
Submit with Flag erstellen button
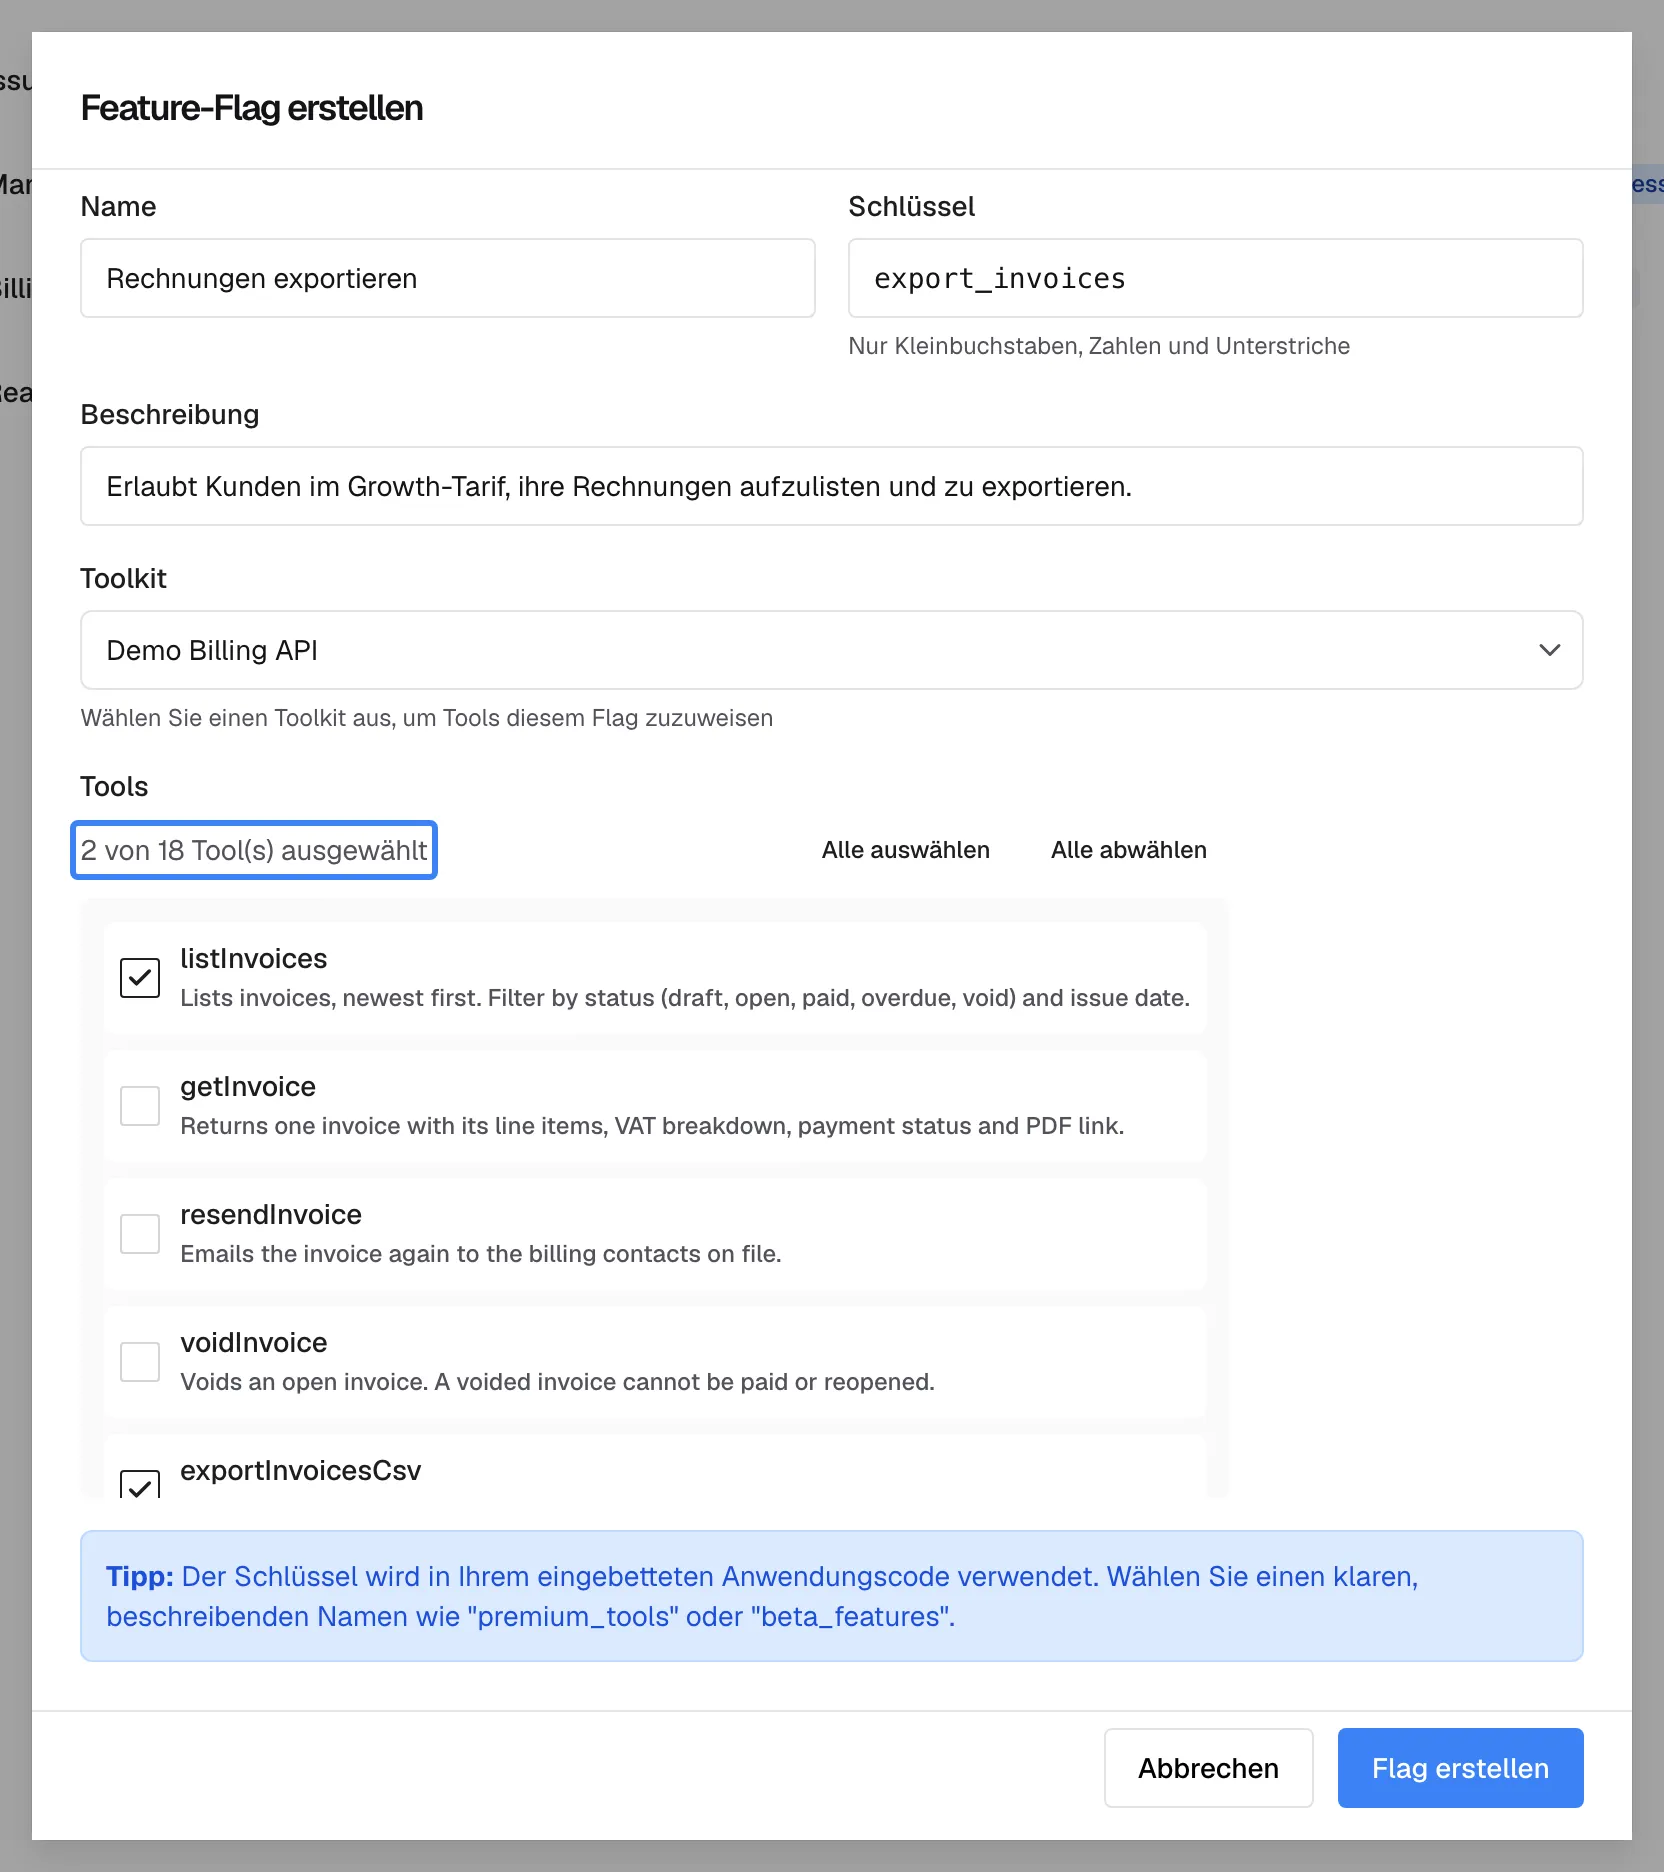1460,1768
